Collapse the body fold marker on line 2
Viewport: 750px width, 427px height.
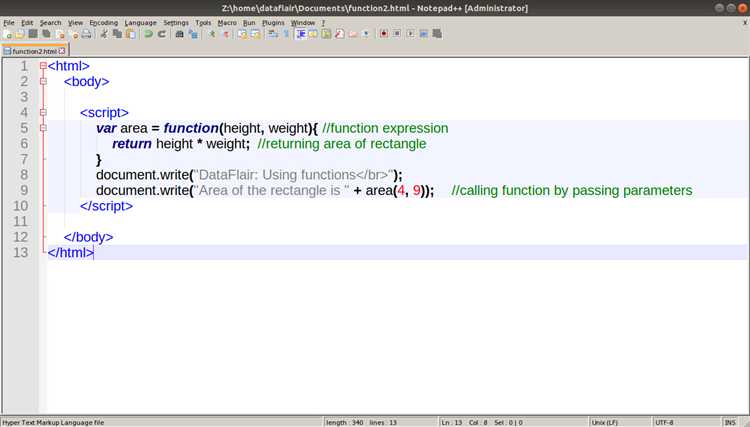(x=43, y=81)
